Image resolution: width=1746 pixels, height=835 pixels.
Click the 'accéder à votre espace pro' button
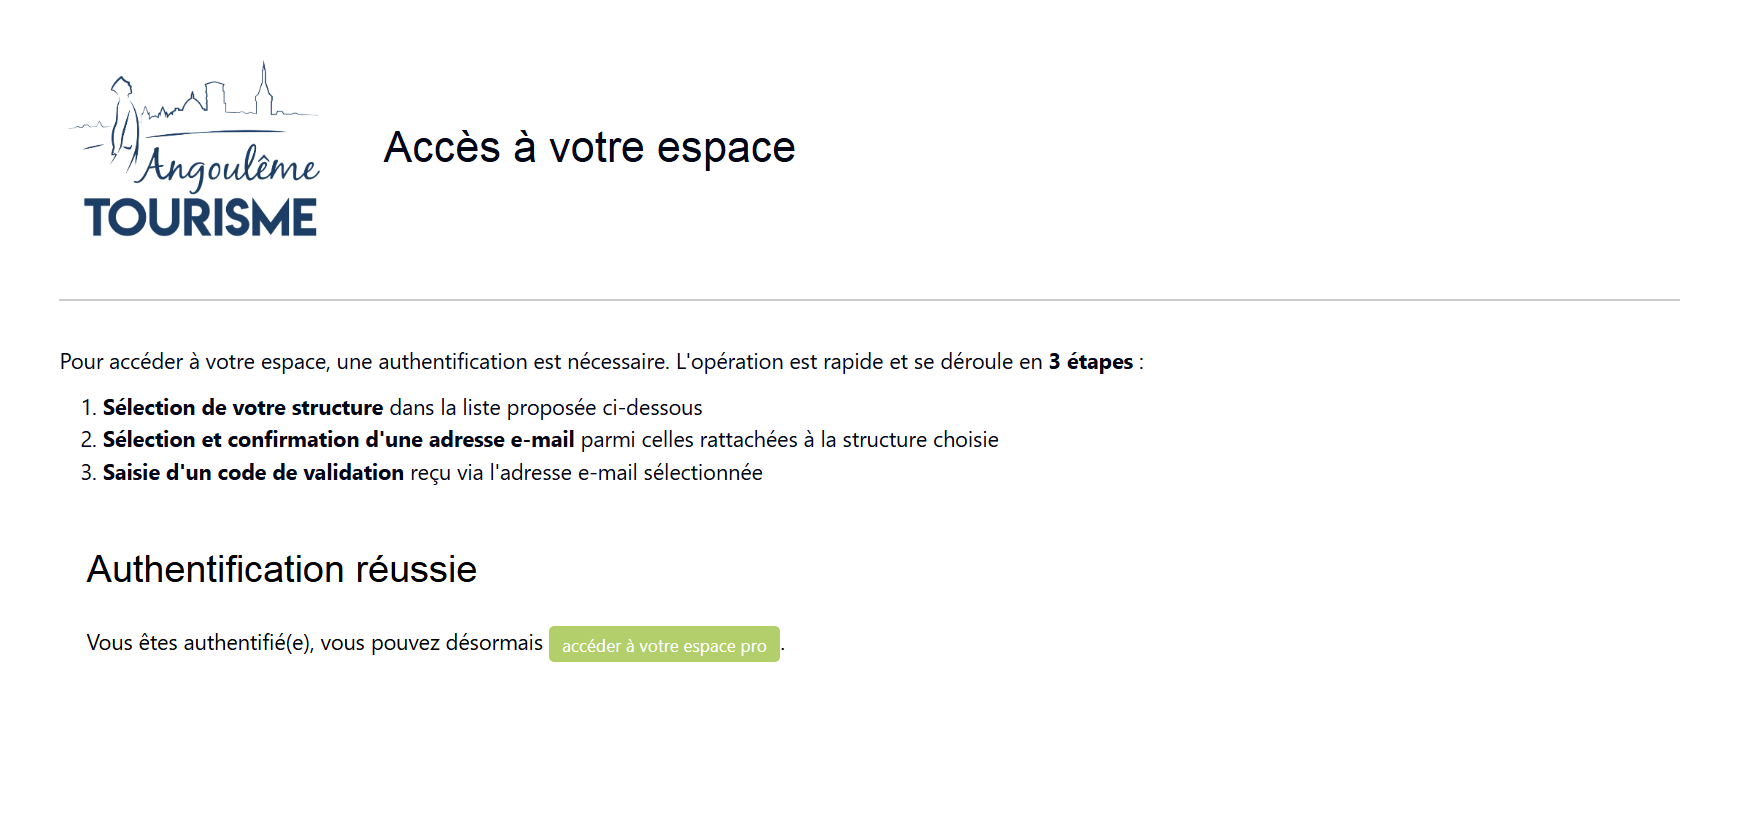[x=664, y=645]
